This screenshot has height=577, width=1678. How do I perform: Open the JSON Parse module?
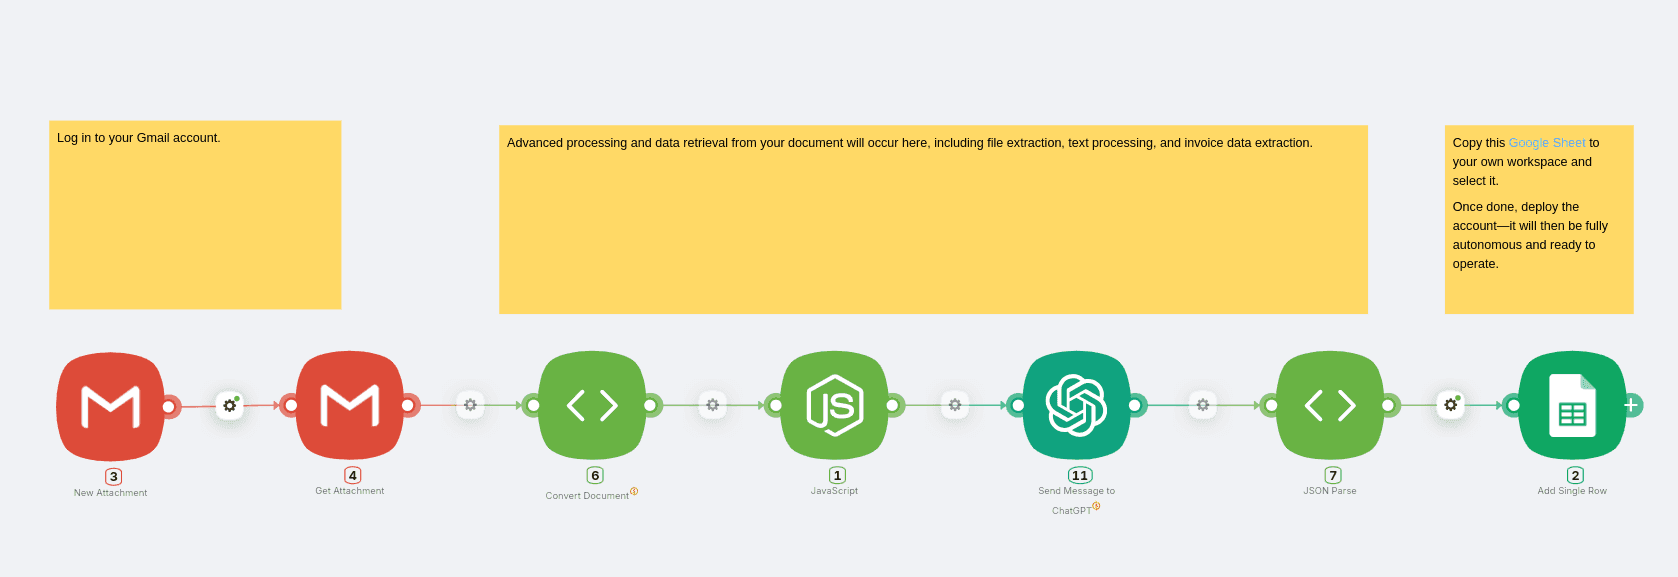coord(1330,405)
